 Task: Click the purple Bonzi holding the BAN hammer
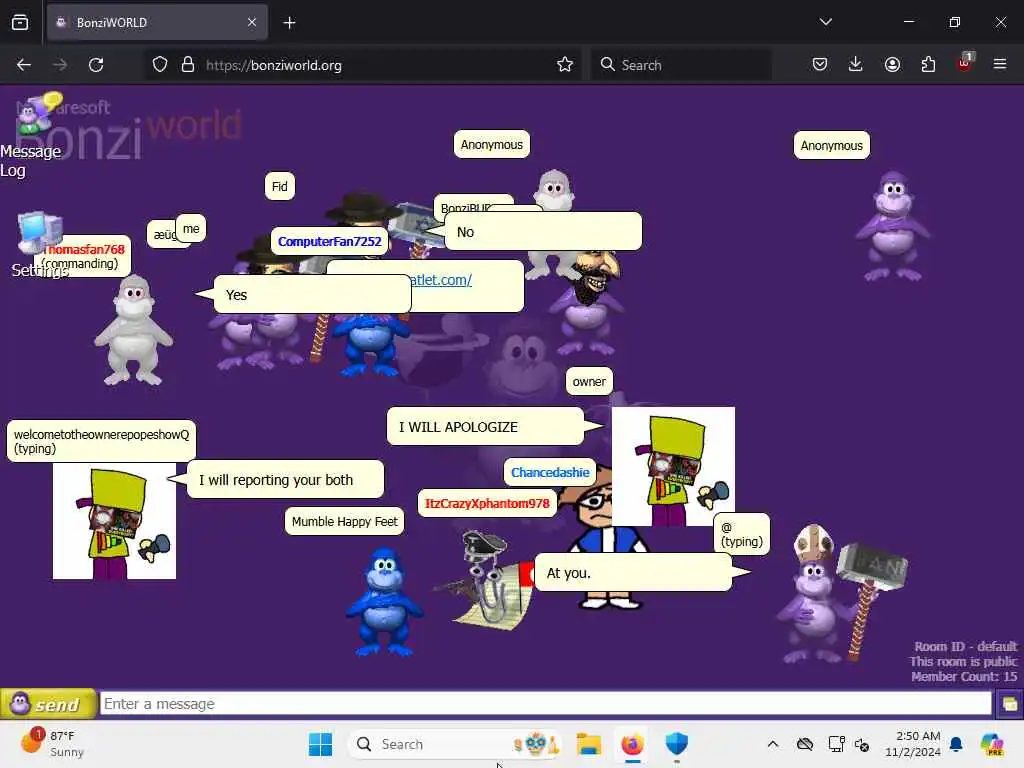click(x=842, y=594)
